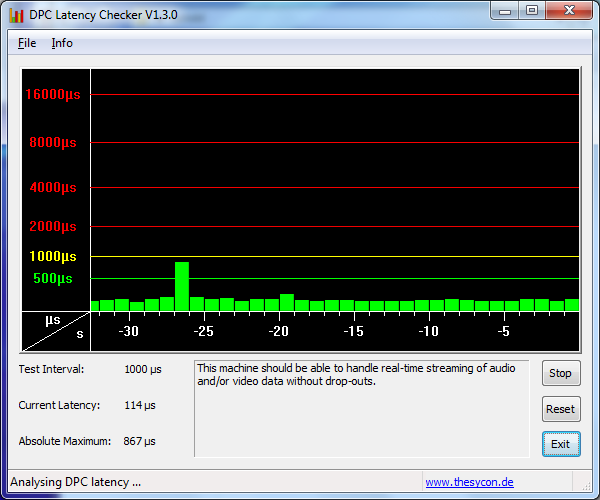Click the 4000µs scale label
The width and height of the screenshot is (600, 500).
(x=53, y=187)
